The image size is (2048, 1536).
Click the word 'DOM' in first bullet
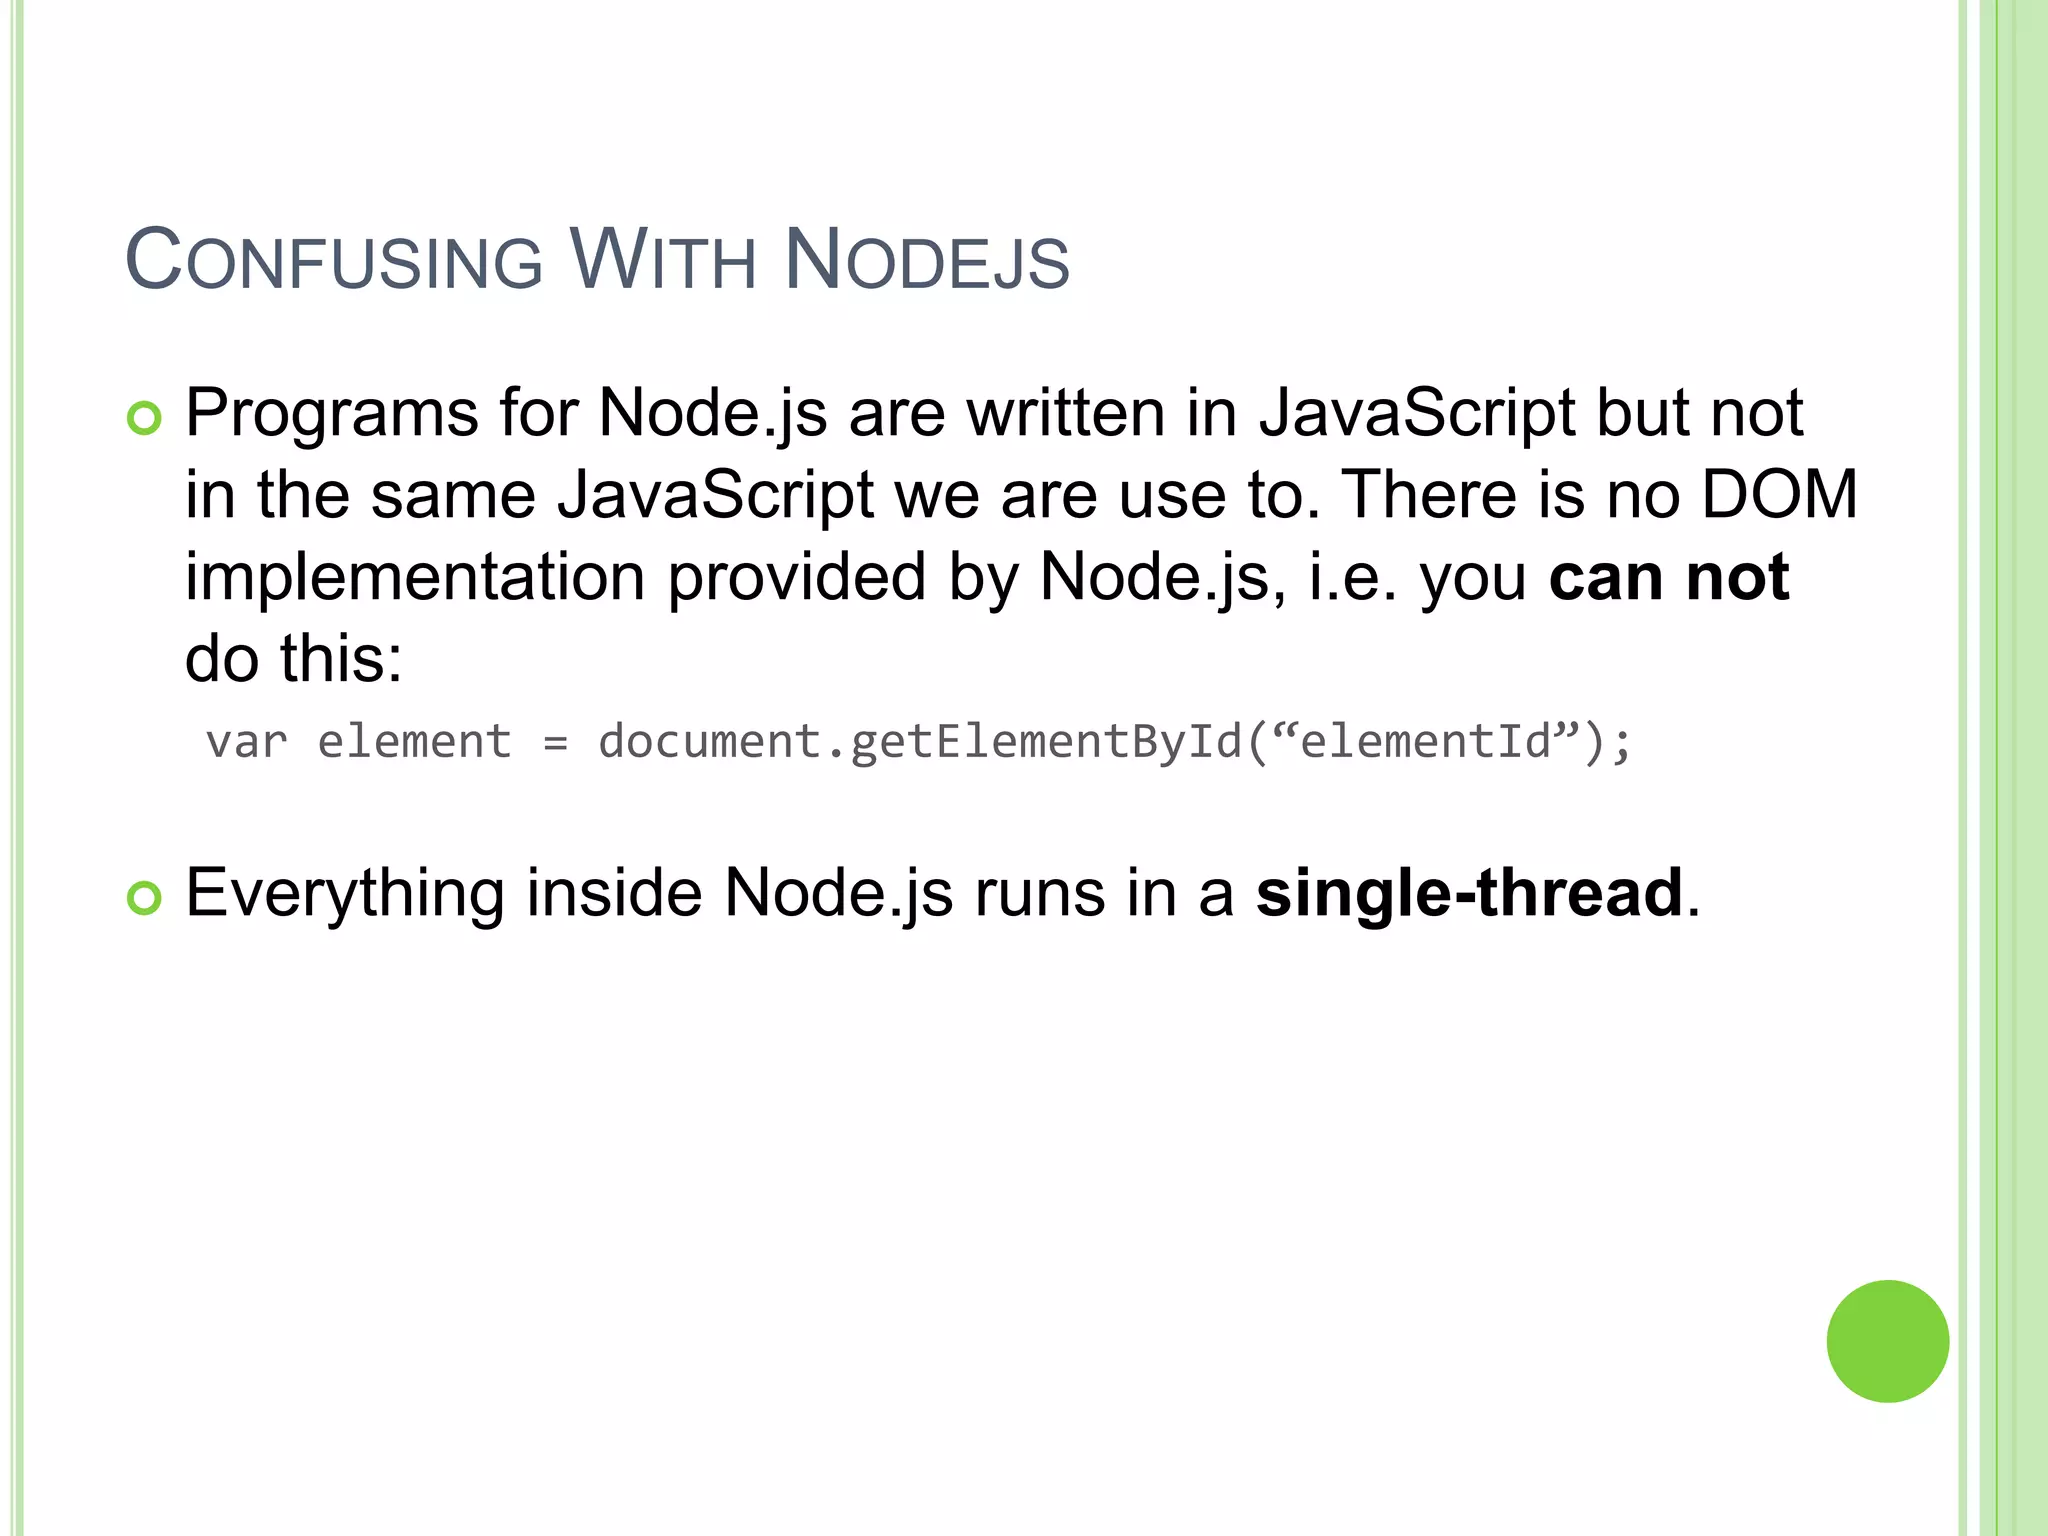tap(1779, 494)
